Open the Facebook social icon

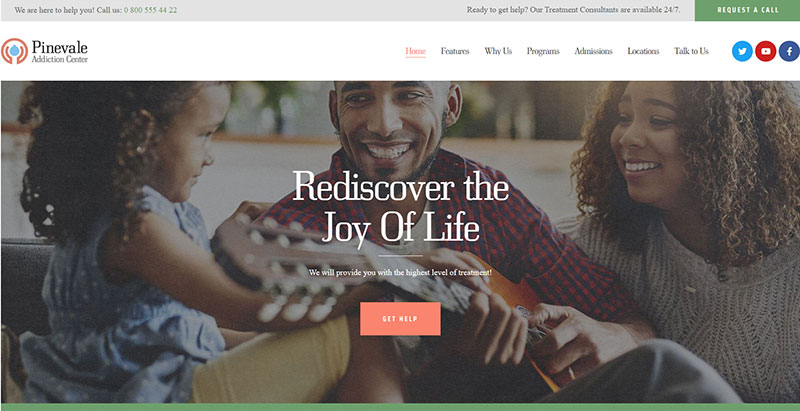(789, 51)
